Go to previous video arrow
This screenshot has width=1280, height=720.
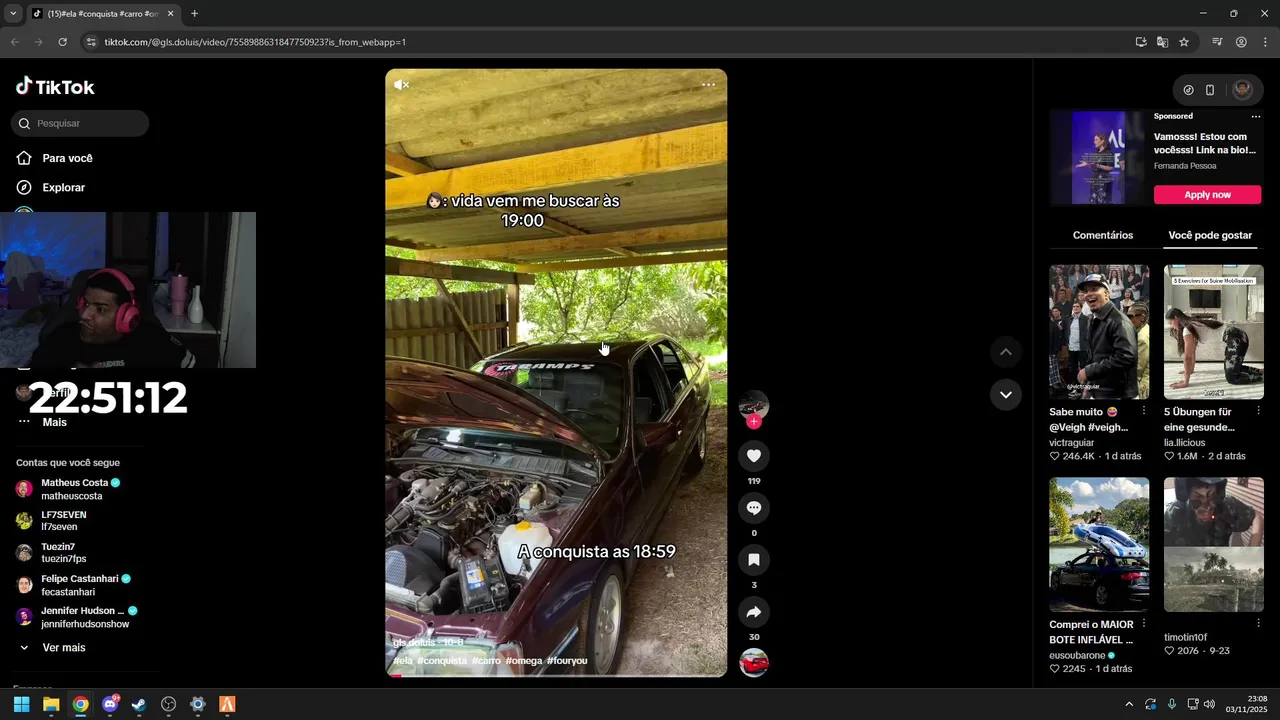[x=1006, y=352]
